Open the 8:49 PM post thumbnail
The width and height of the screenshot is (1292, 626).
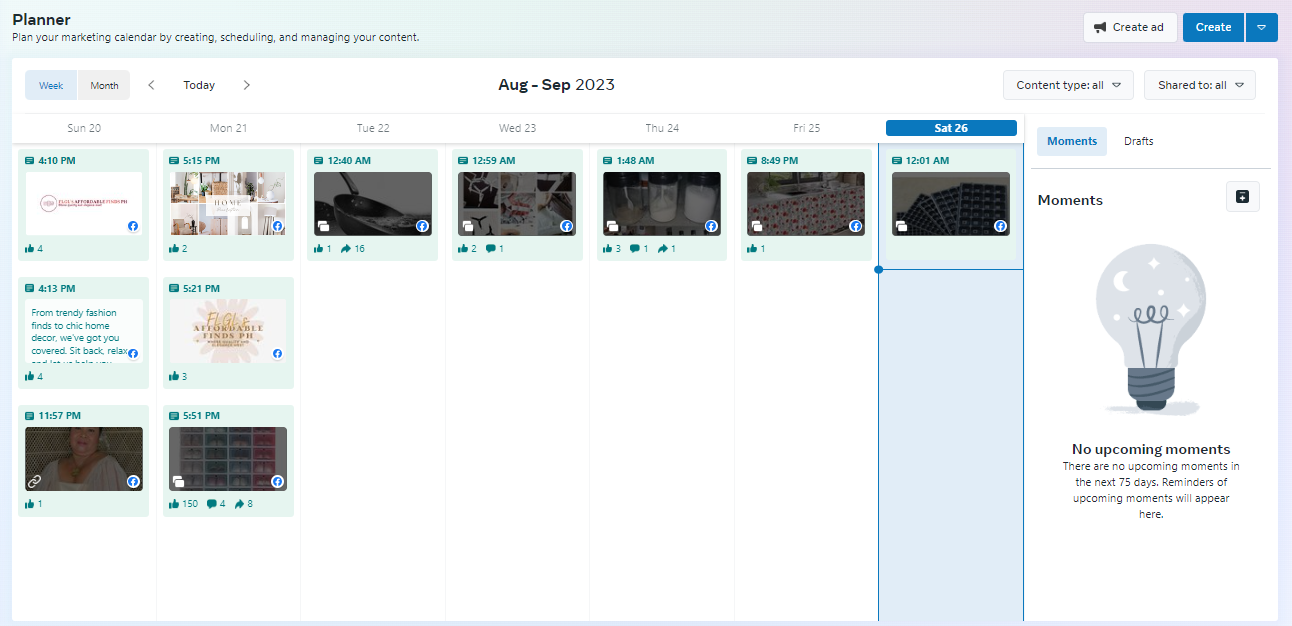point(806,204)
